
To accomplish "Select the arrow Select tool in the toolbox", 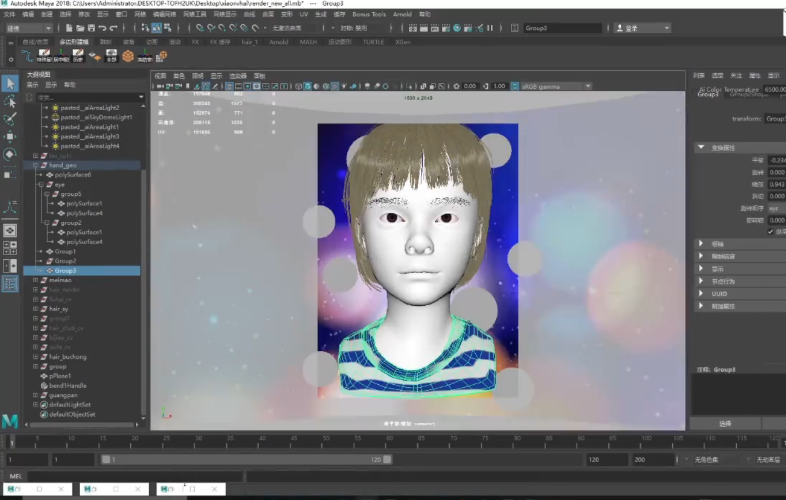I will (10, 84).
